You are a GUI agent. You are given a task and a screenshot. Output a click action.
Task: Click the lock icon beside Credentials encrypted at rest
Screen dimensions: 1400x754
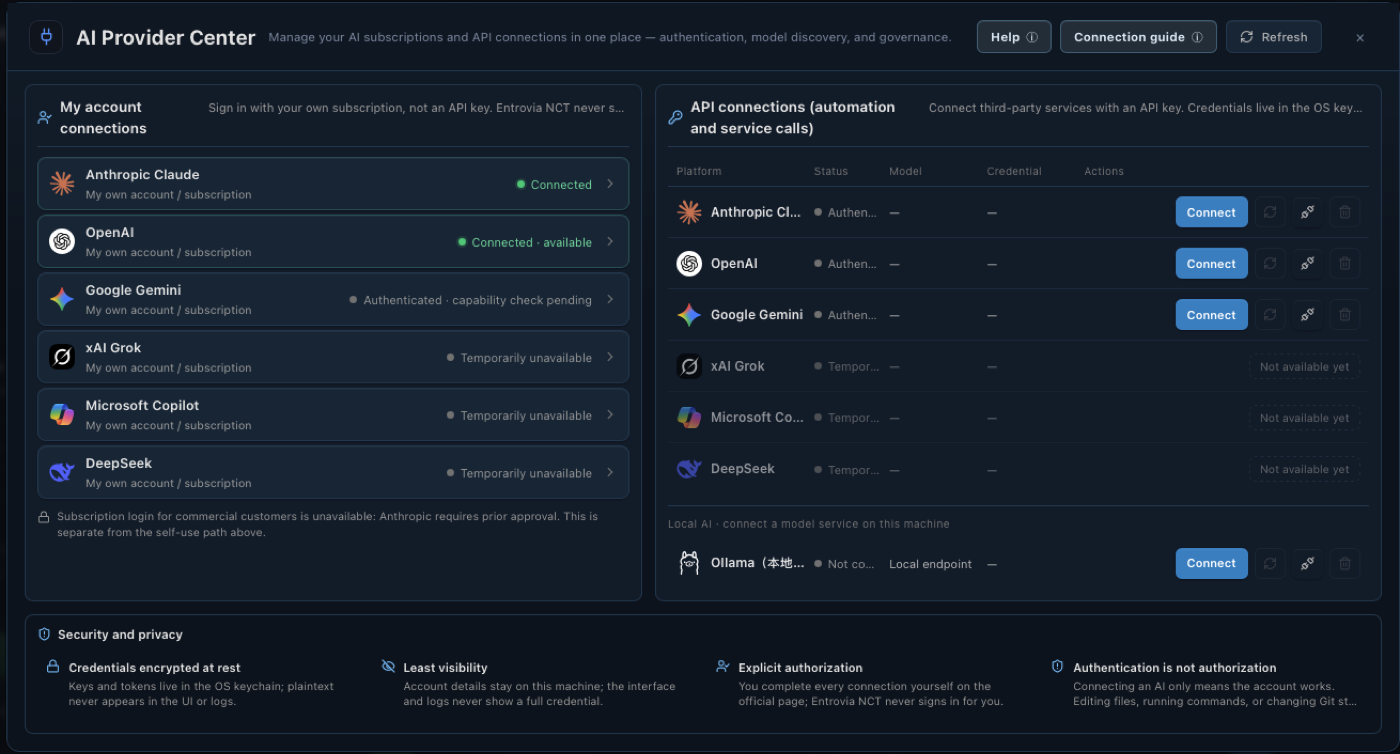pyautogui.click(x=53, y=667)
